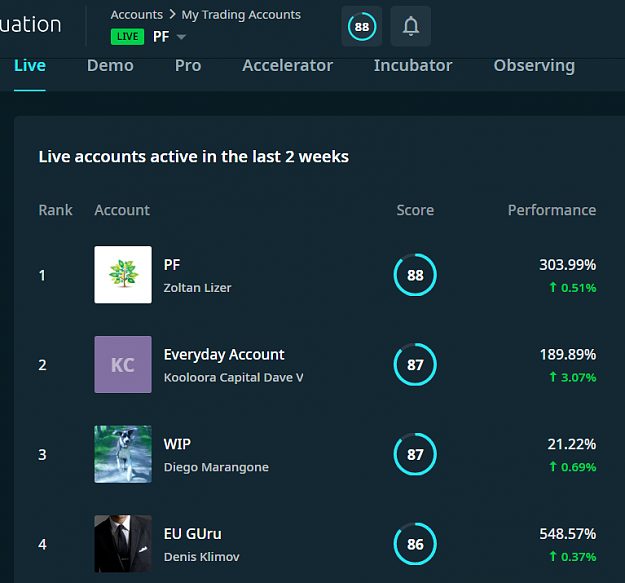
Task: Click owner name Zoltan Lizer
Action: click(x=197, y=288)
